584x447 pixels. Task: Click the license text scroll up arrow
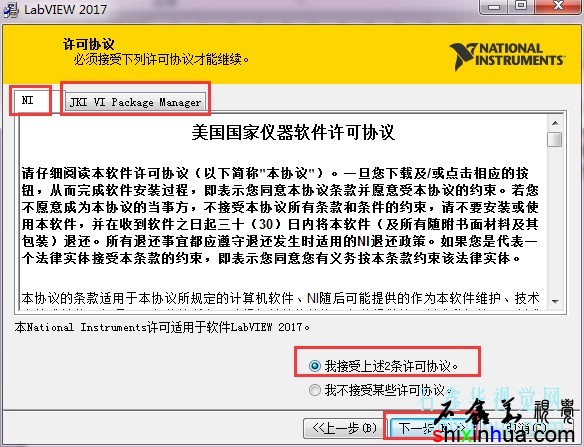pyautogui.click(x=555, y=123)
